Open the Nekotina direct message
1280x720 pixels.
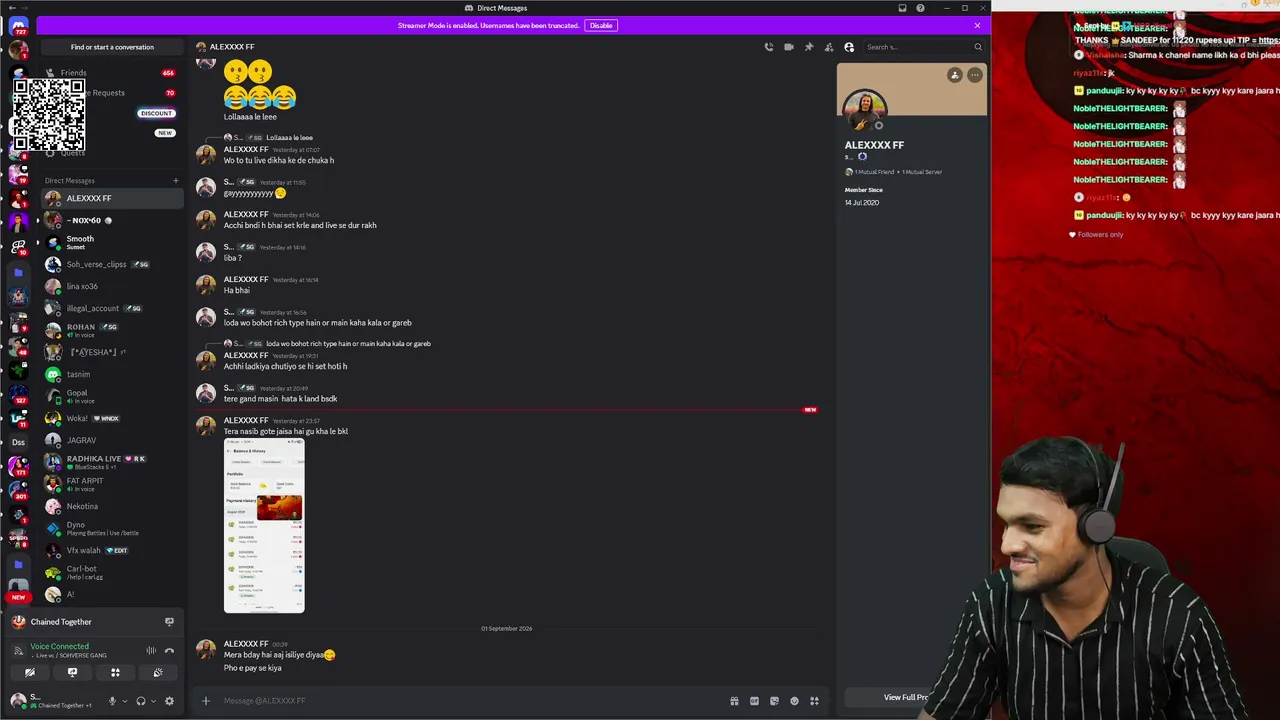click(x=112, y=506)
